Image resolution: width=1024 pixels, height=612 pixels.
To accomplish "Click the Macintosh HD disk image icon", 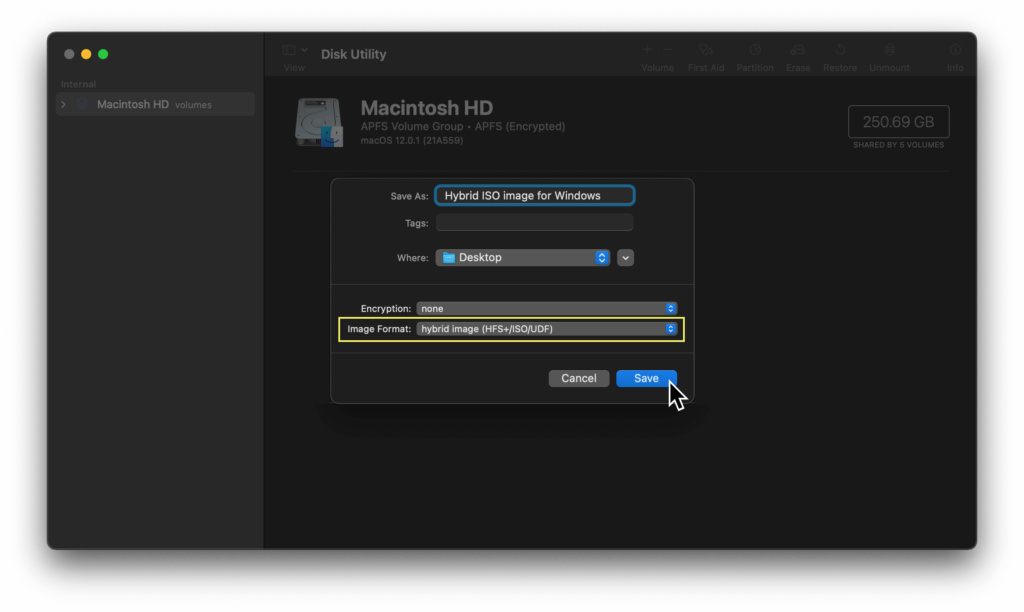I will click(x=319, y=122).
